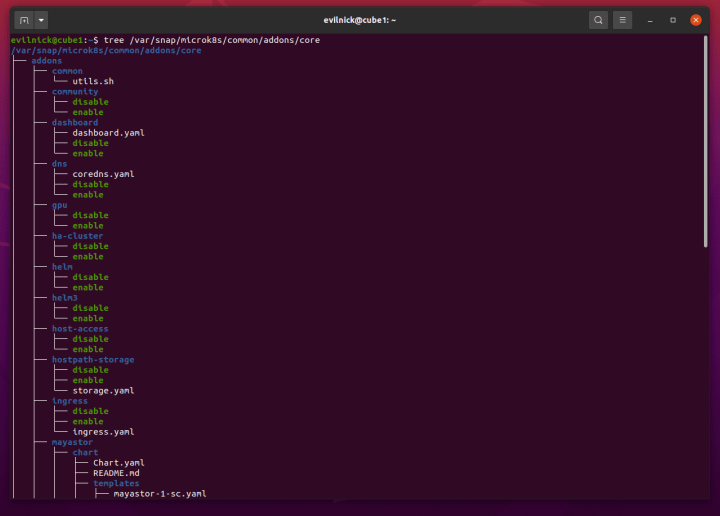Minimize the terminal window

click(650, 20)
